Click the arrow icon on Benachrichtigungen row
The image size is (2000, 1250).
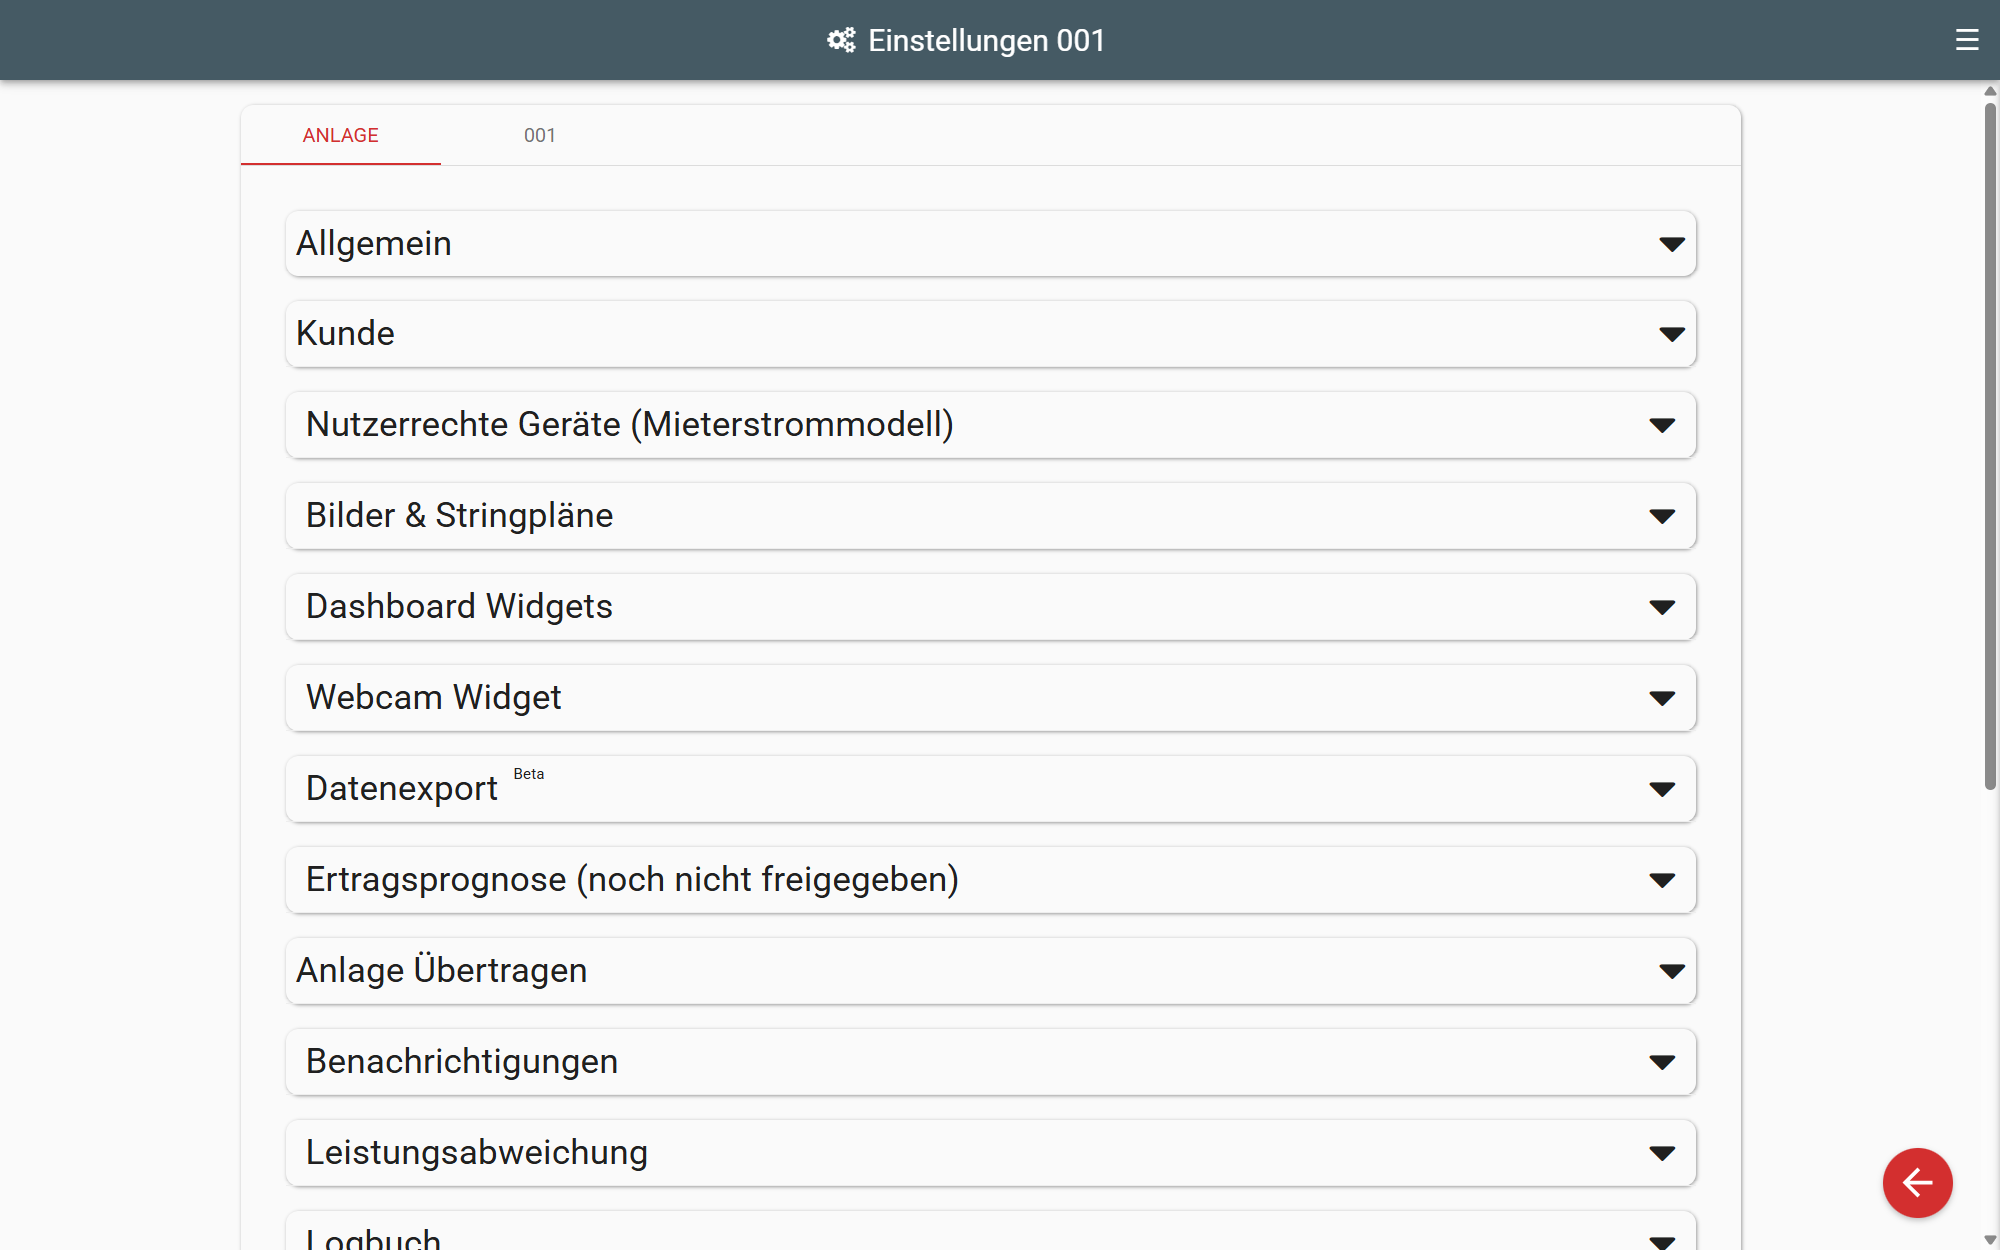tap(1661, 1062)
